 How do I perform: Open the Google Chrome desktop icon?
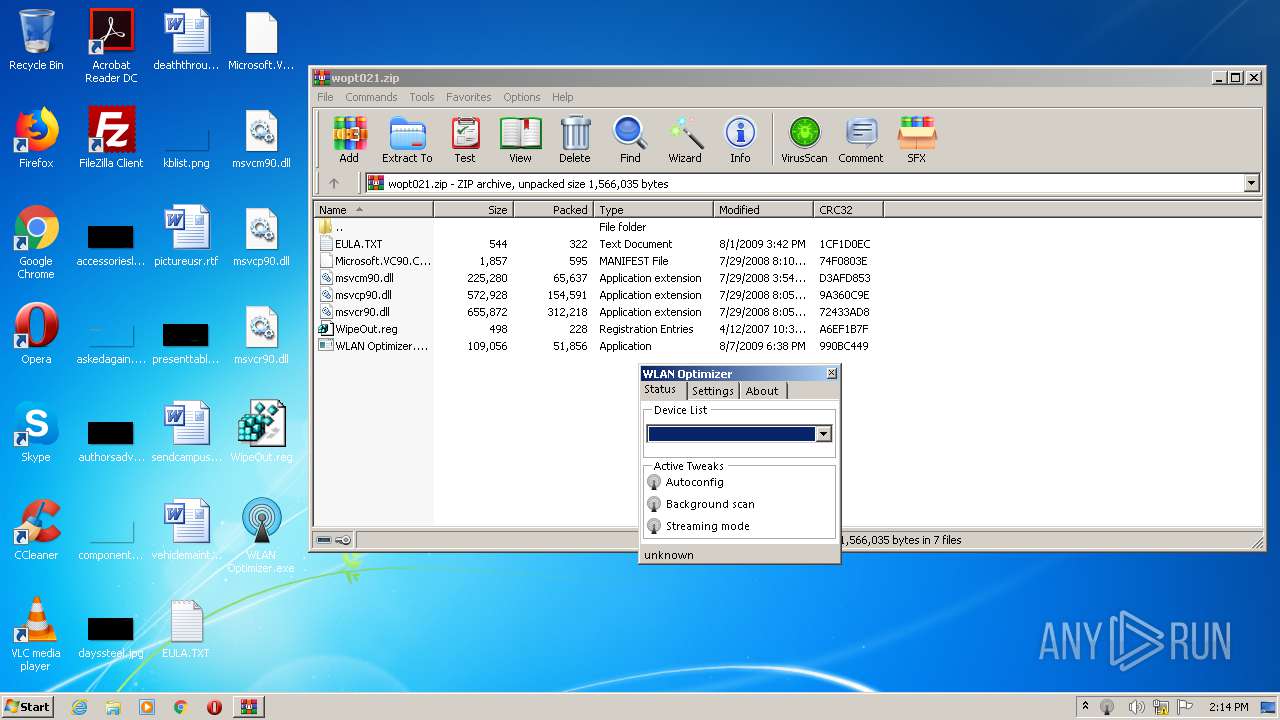pyautogui.click(x=36, y=243)
